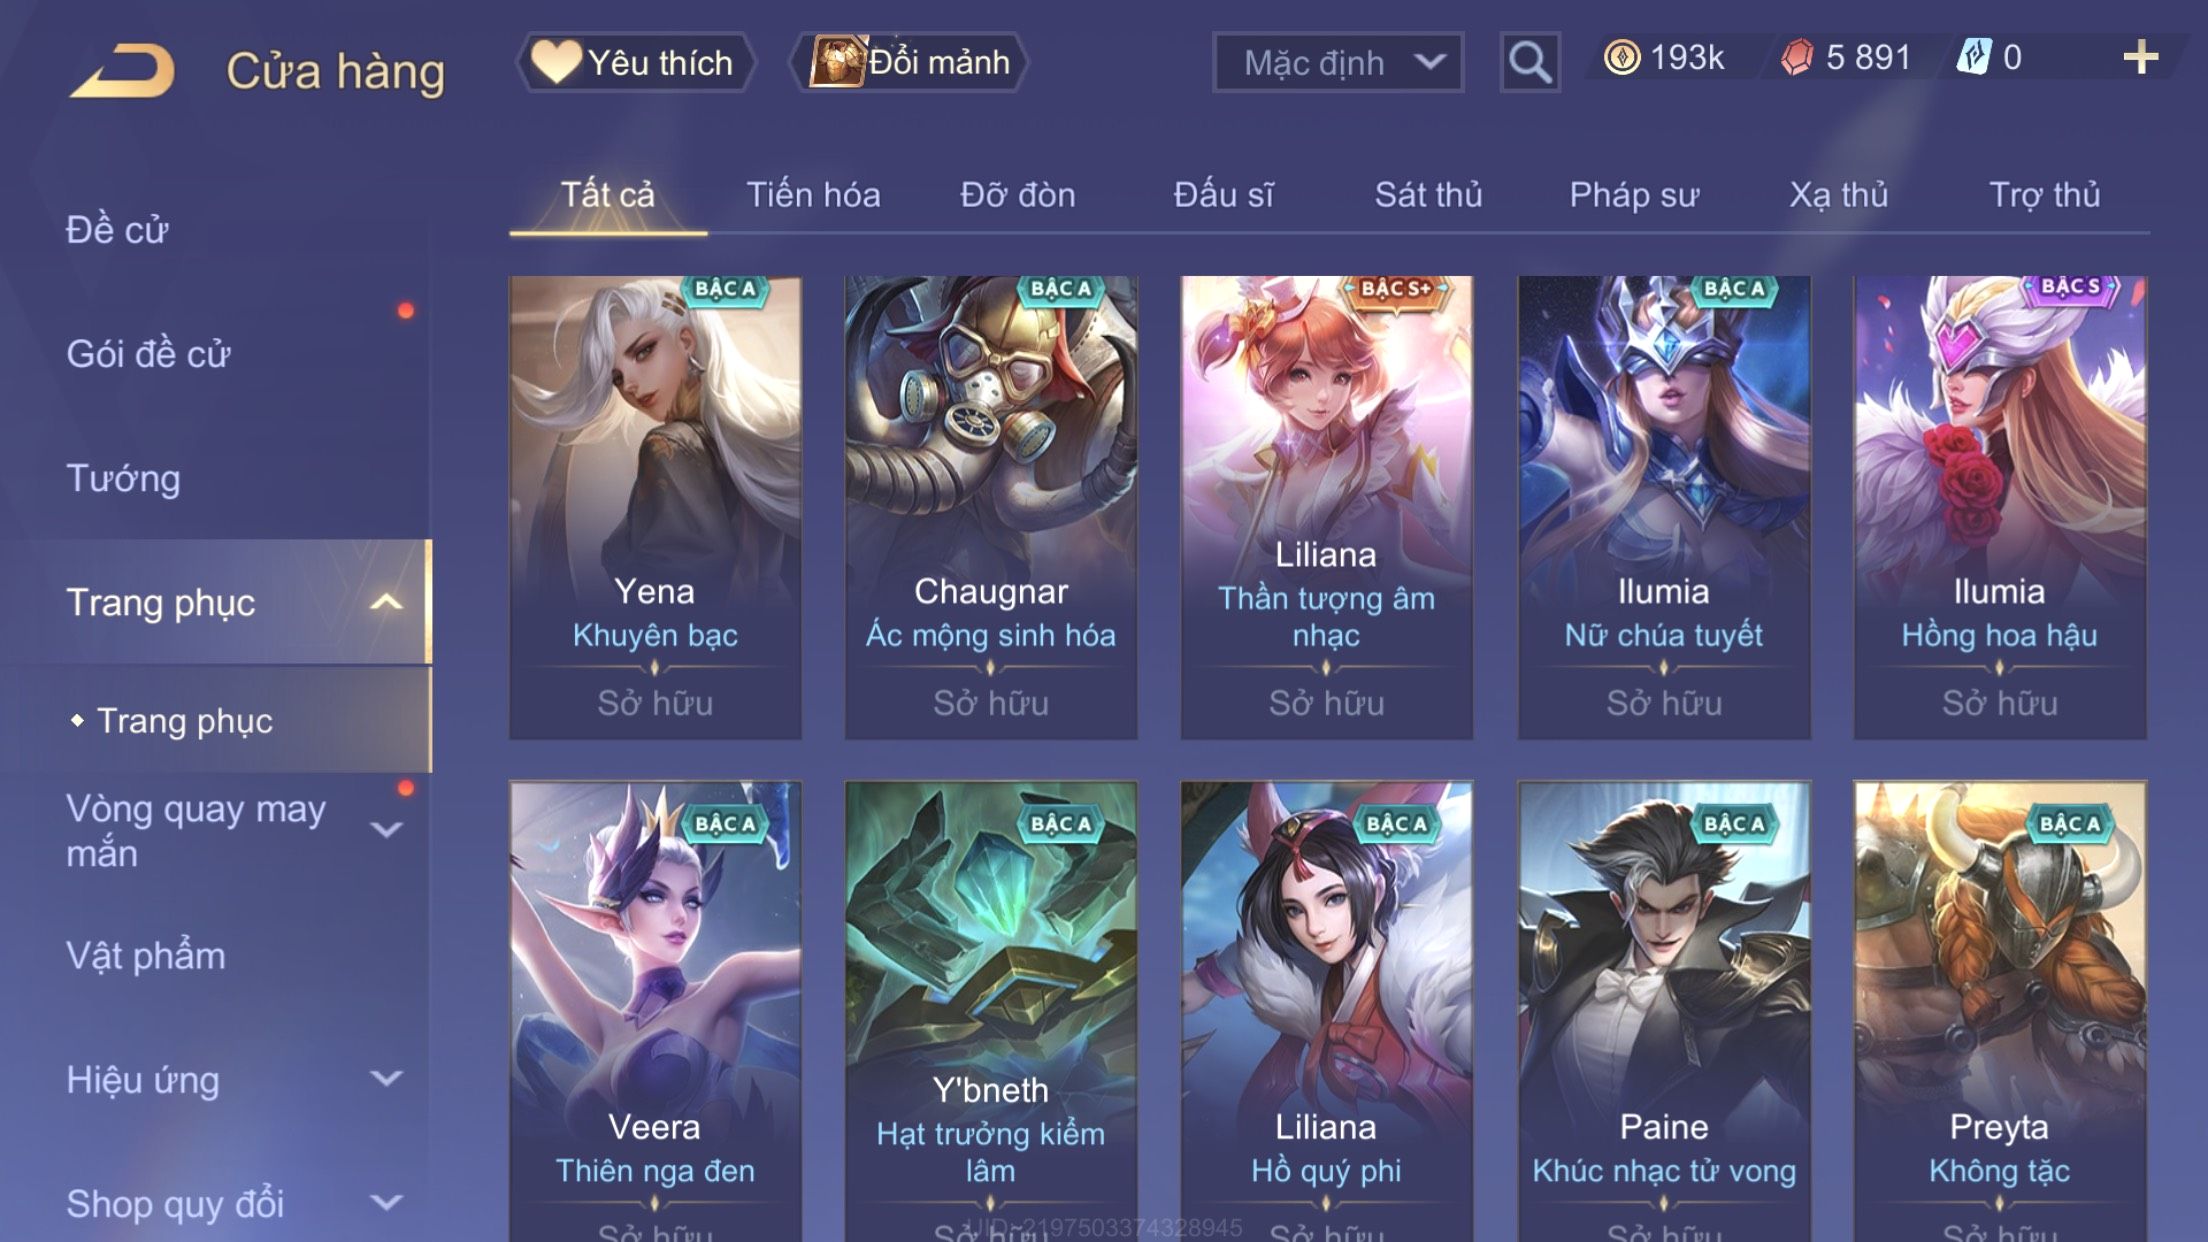
Task: Click the blue ticket voucher icon
Action: [x=1975, y=57]
